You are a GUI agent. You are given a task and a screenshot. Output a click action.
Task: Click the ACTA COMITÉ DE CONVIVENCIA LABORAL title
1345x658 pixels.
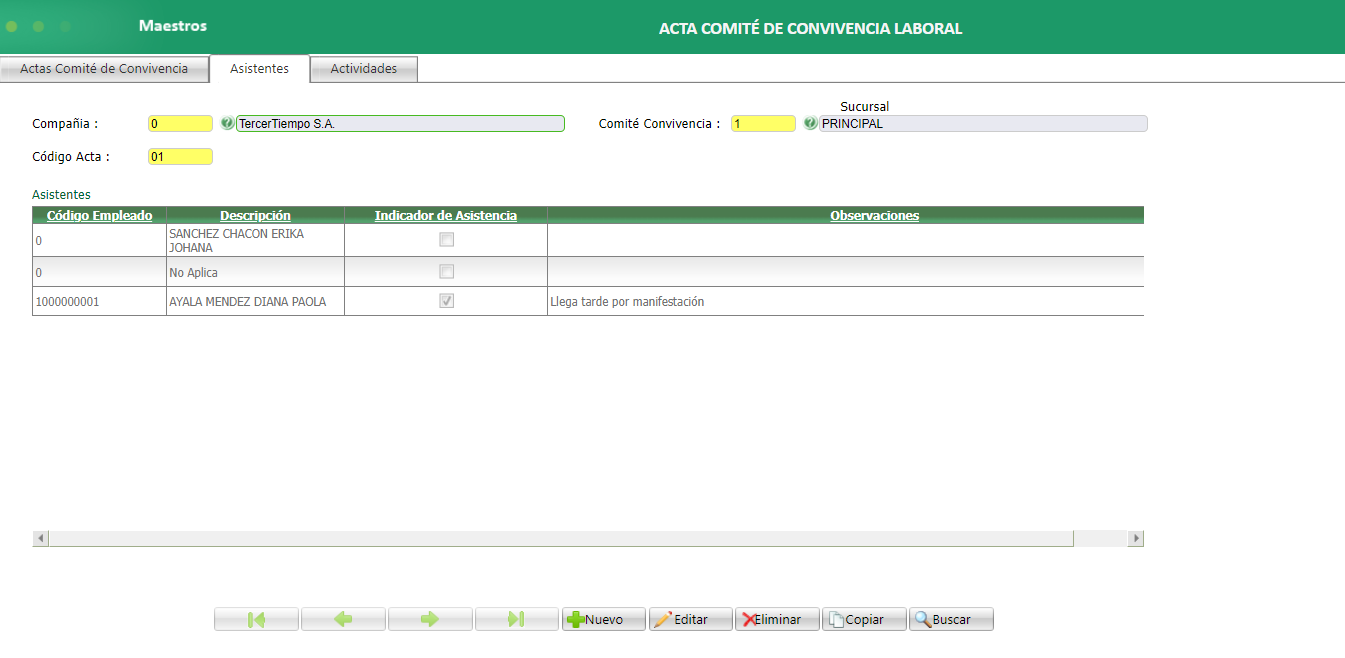810,28
